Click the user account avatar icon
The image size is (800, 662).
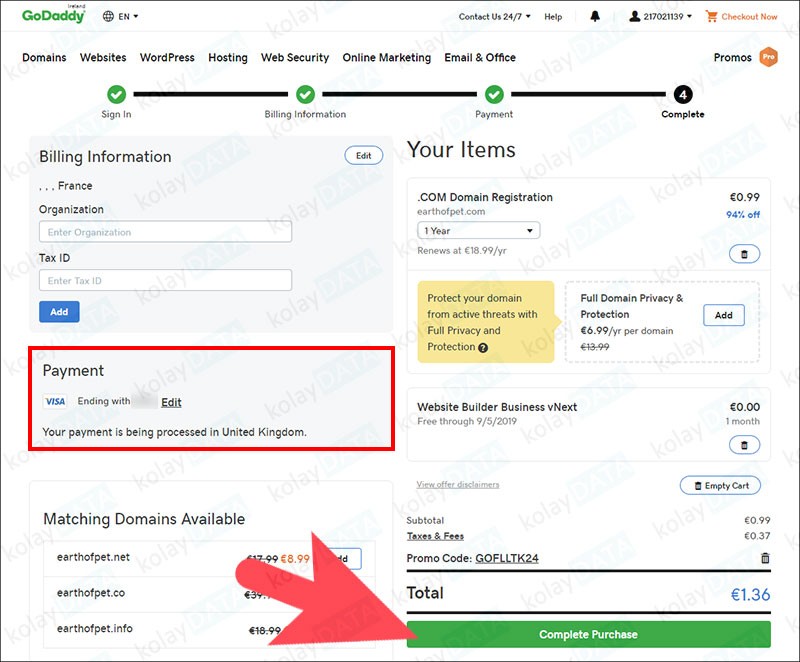pos(634,16)
